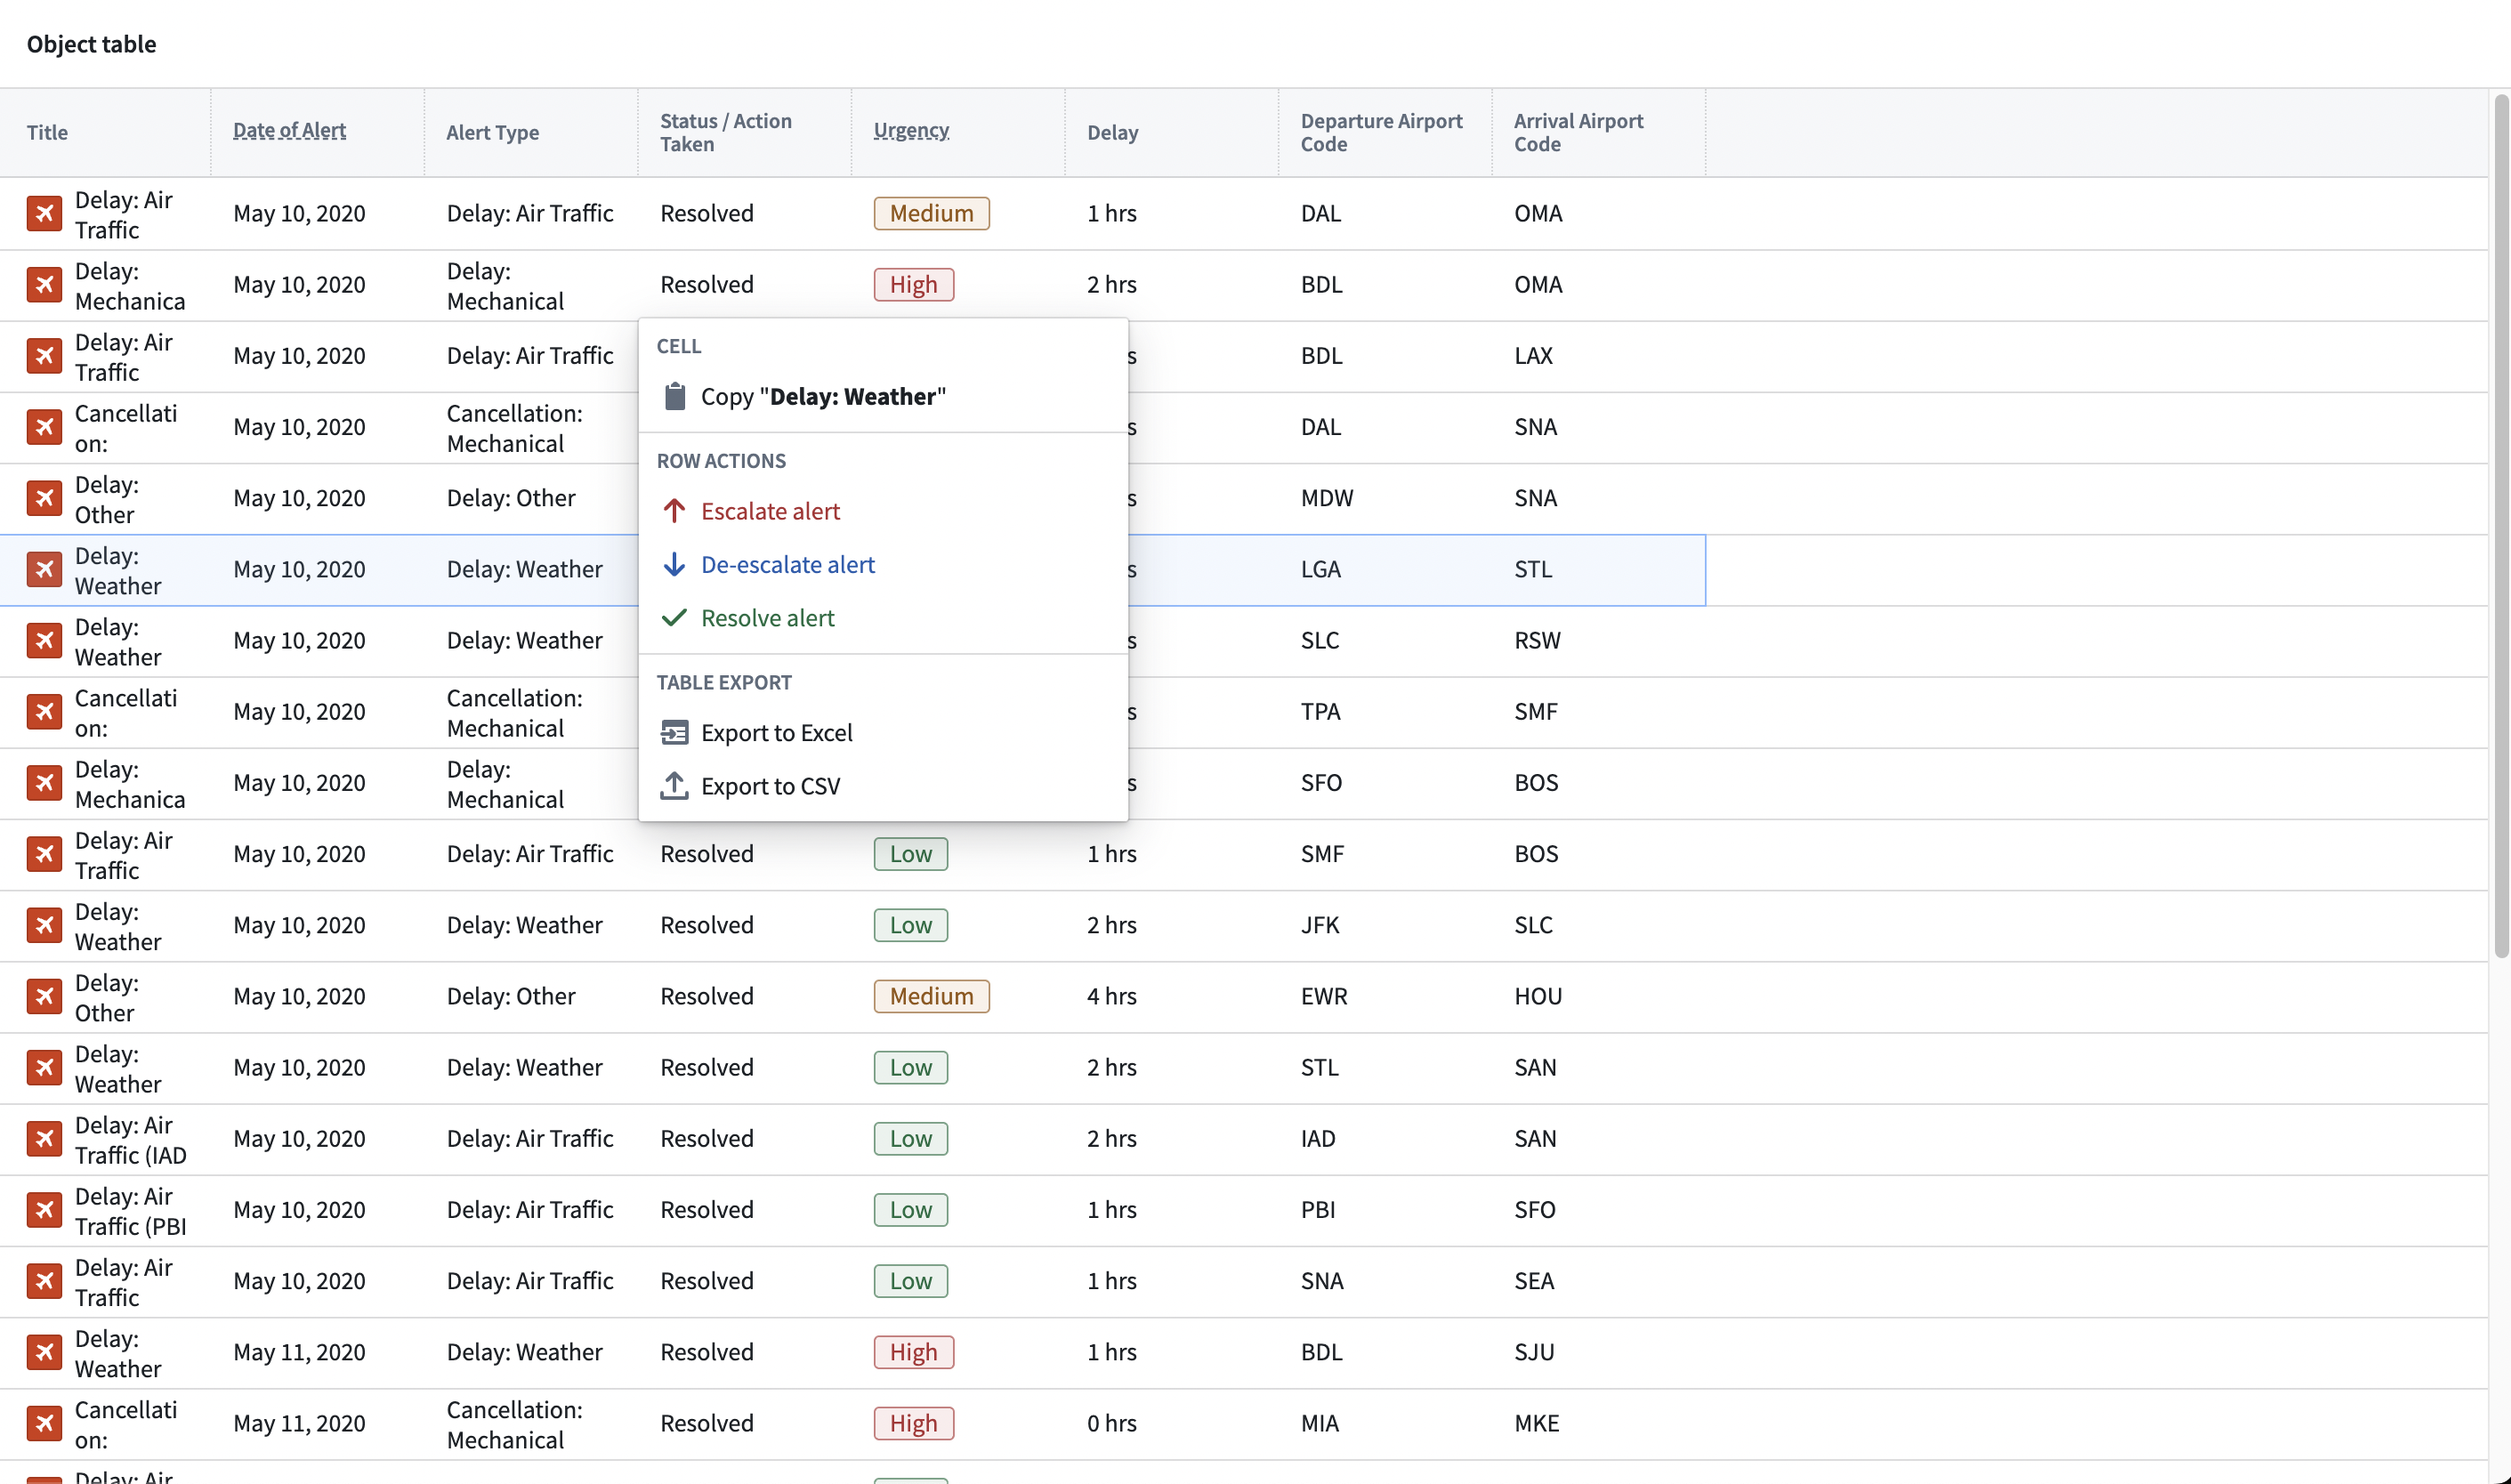Select Escalate alert in row actions
Screen dimensions: 2511x1484
(x=883, y=511)
